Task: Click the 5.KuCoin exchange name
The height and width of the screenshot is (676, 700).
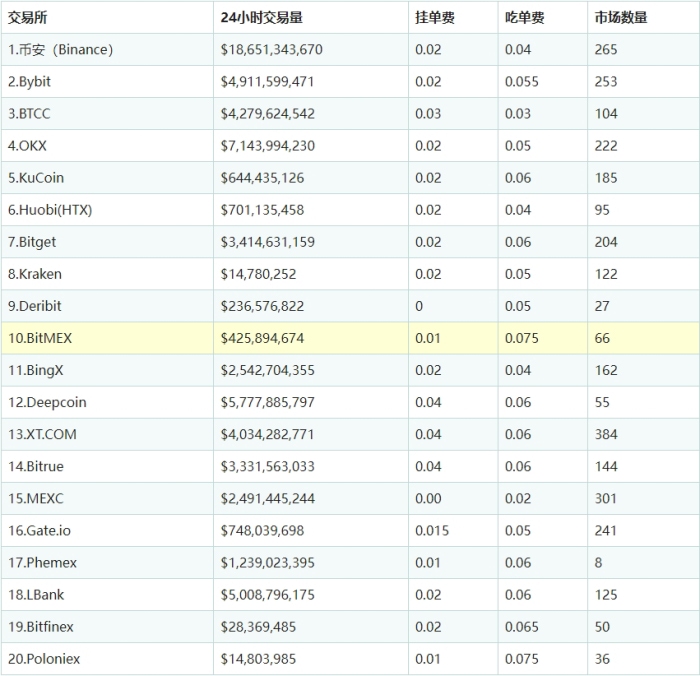Action: pos(36,178)
